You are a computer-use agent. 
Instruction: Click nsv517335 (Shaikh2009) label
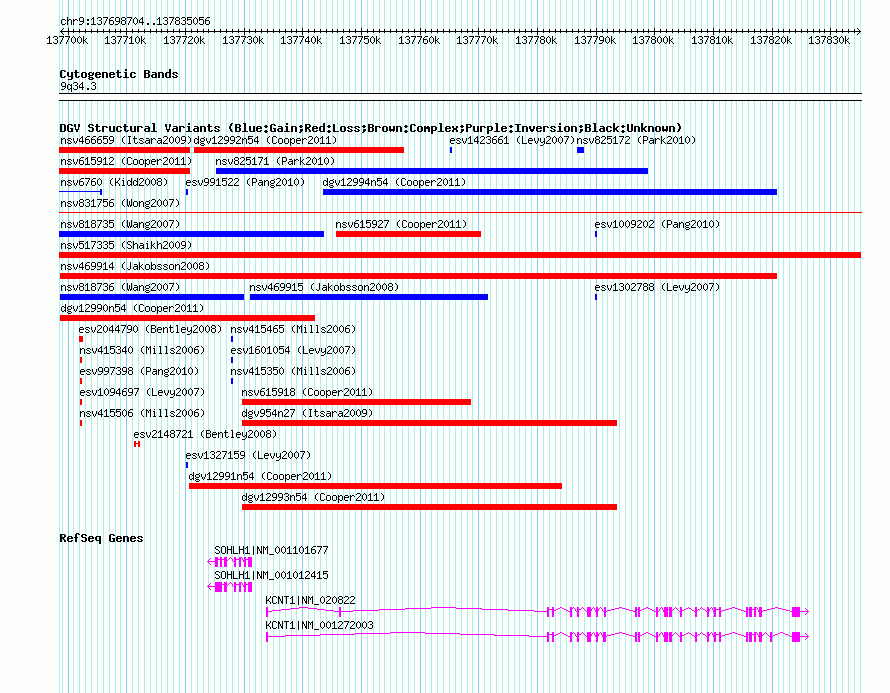click(x=126, y=245)
